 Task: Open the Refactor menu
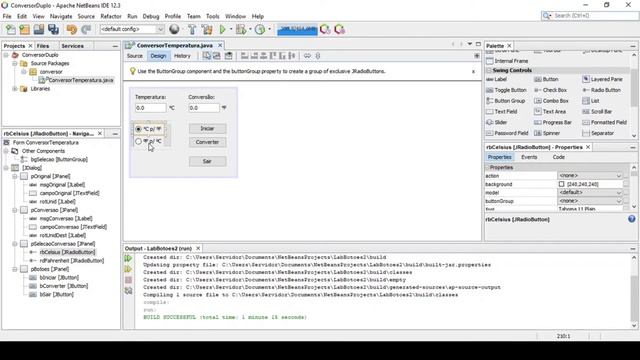[111, 16]
